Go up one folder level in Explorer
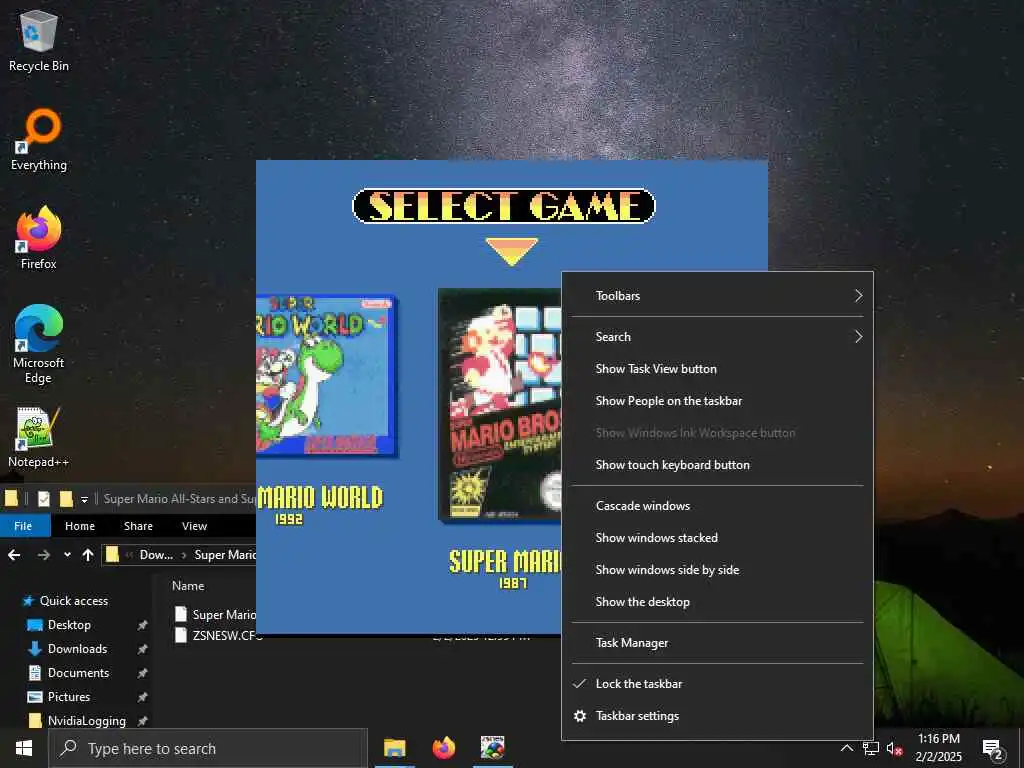This screenshot has height=768, width=1024. click(x=88, y=555)
